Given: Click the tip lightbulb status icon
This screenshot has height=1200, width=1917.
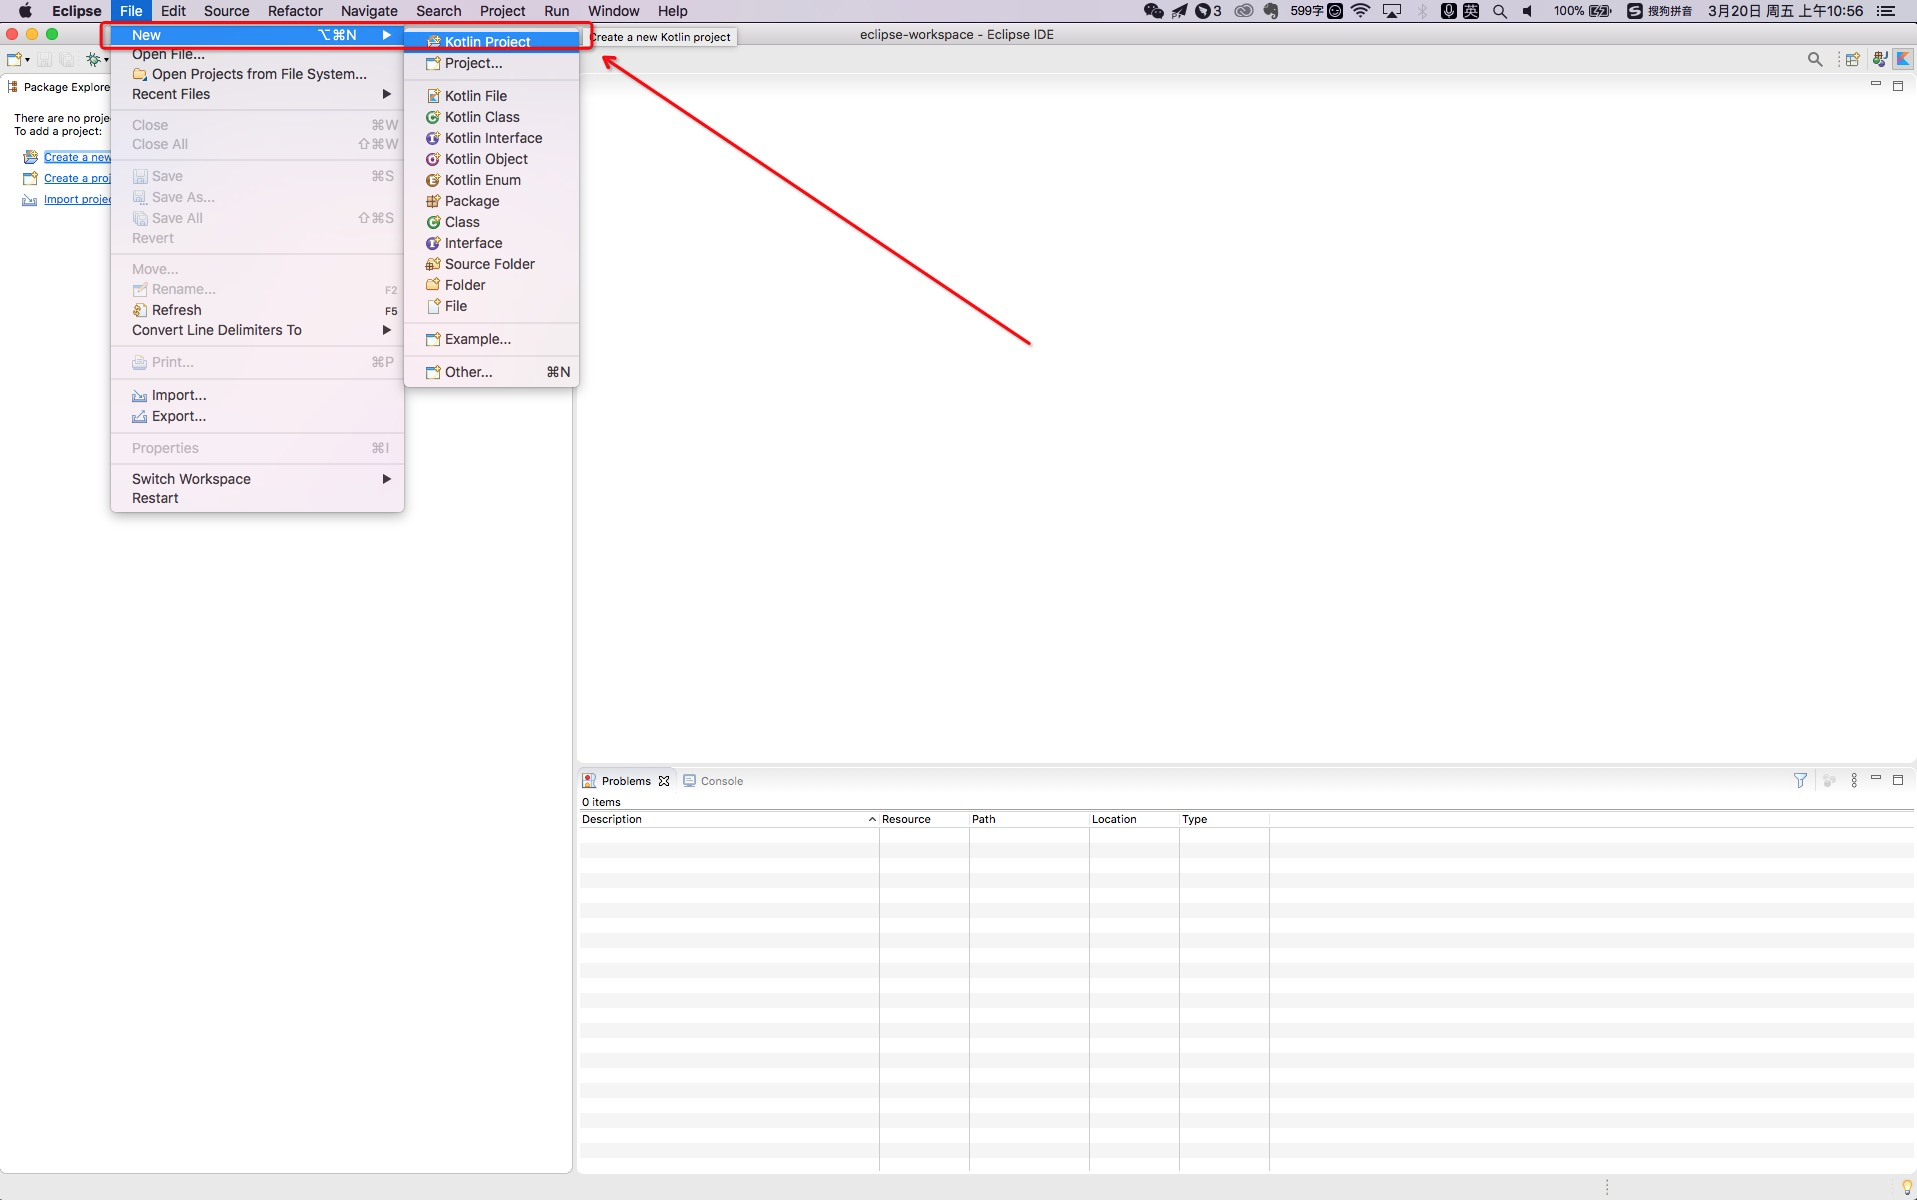Looking at the screenshot, I should (1907, 1187).
